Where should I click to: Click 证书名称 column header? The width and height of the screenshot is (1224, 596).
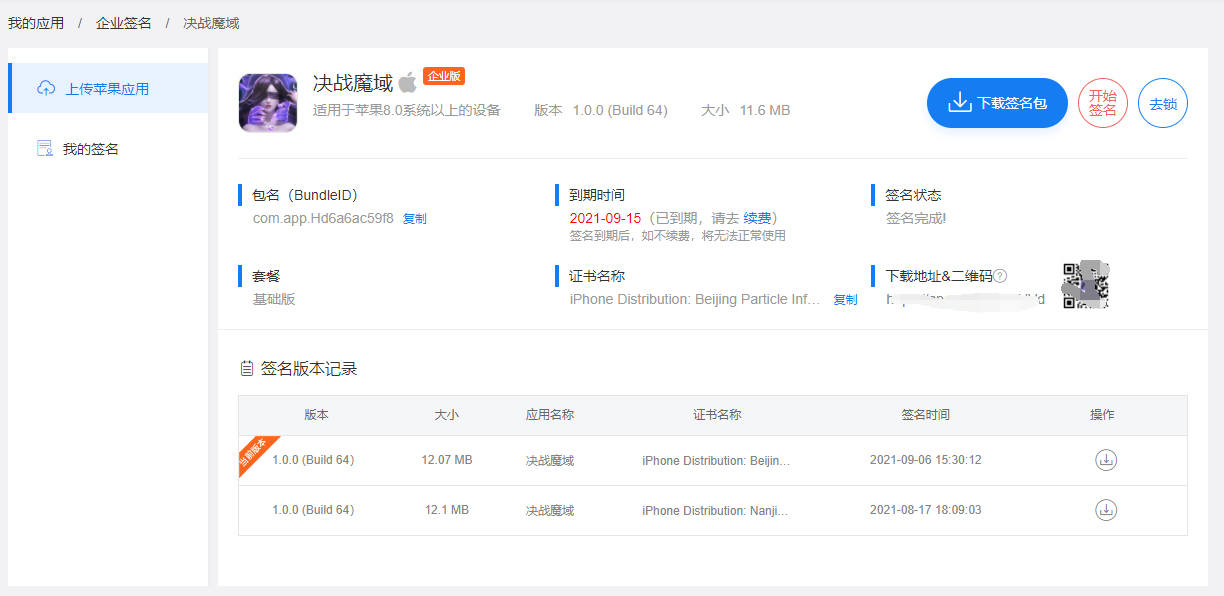(x=717, y=414)
